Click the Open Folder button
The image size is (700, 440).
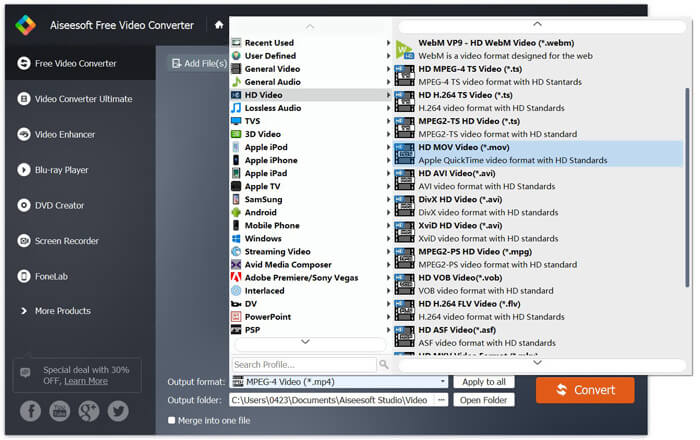(x=484, y=400)
